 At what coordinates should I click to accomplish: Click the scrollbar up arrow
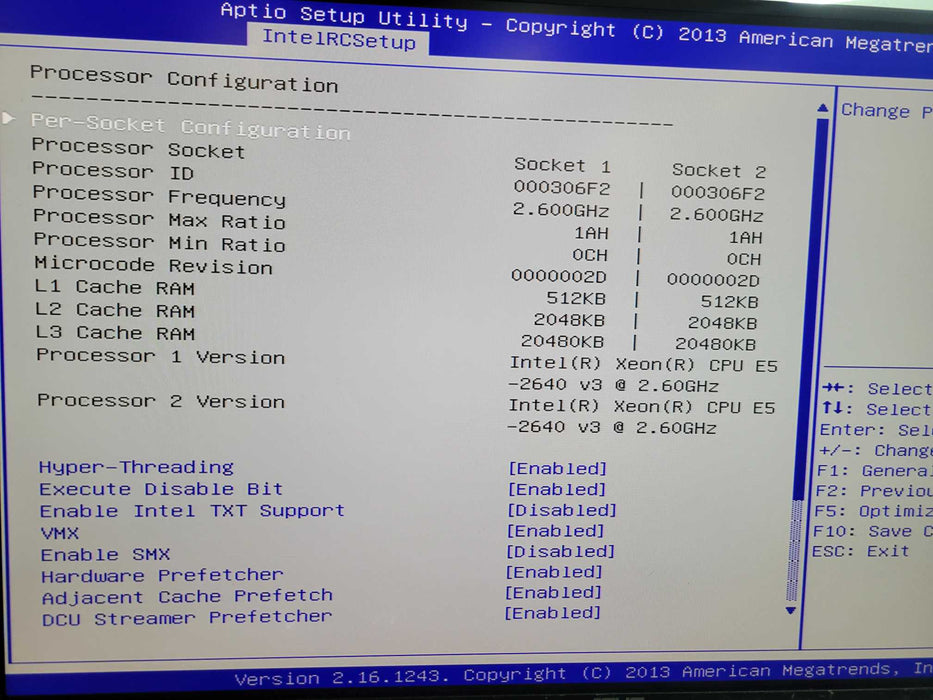click(822, 108)
